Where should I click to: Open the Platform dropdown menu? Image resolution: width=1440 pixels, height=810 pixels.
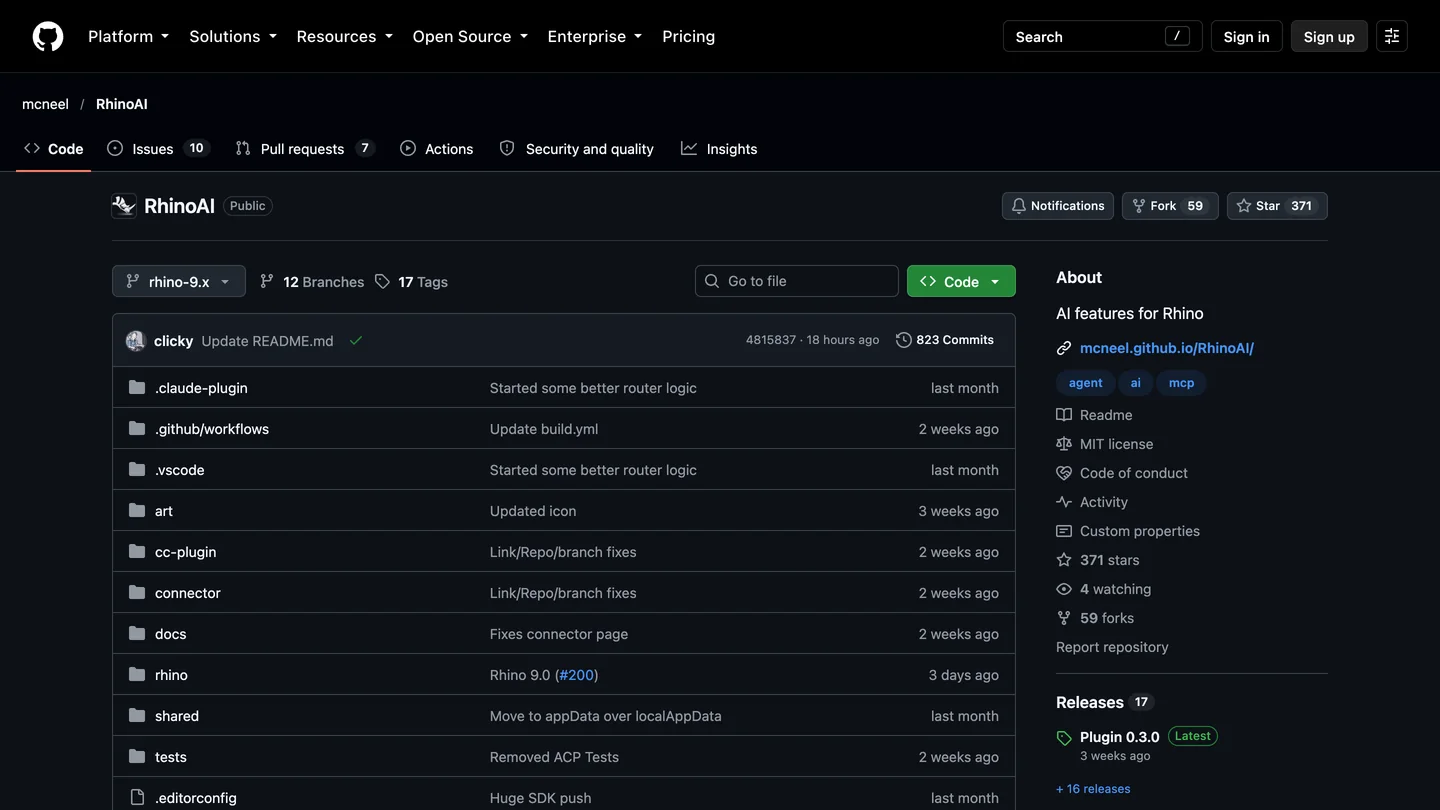point(128,36)
